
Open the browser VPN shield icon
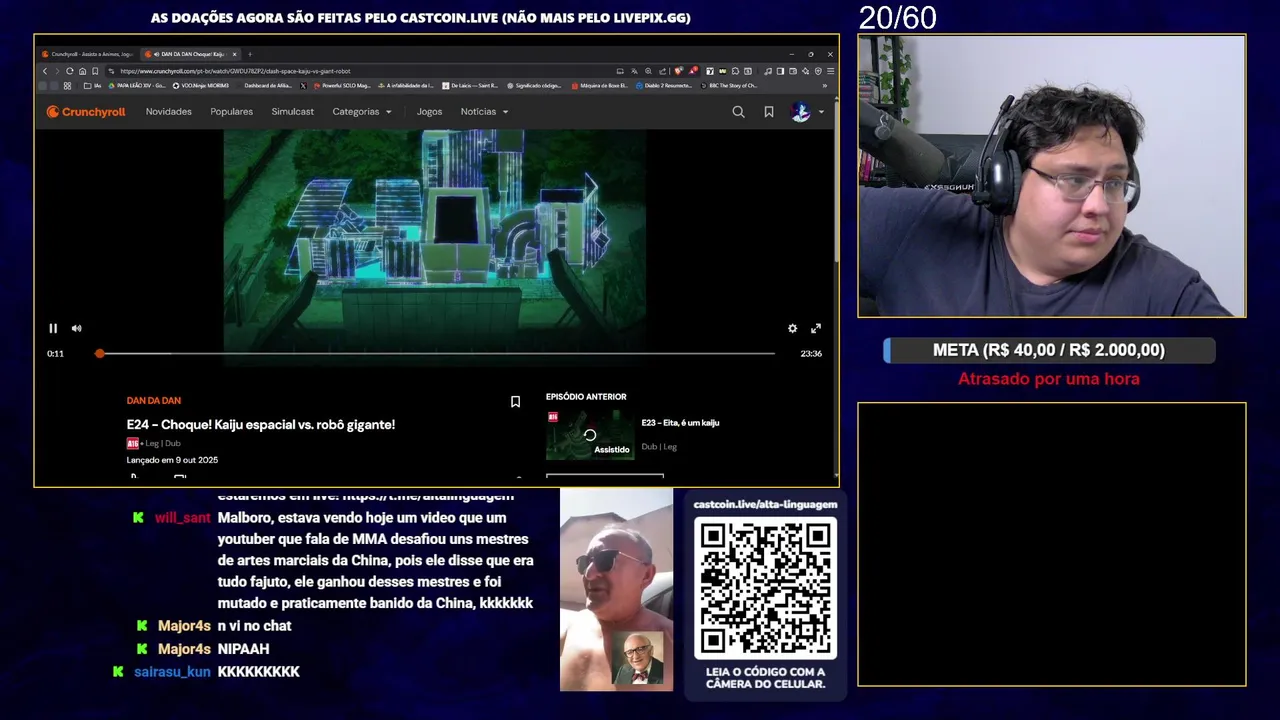[x=818, y=71]
